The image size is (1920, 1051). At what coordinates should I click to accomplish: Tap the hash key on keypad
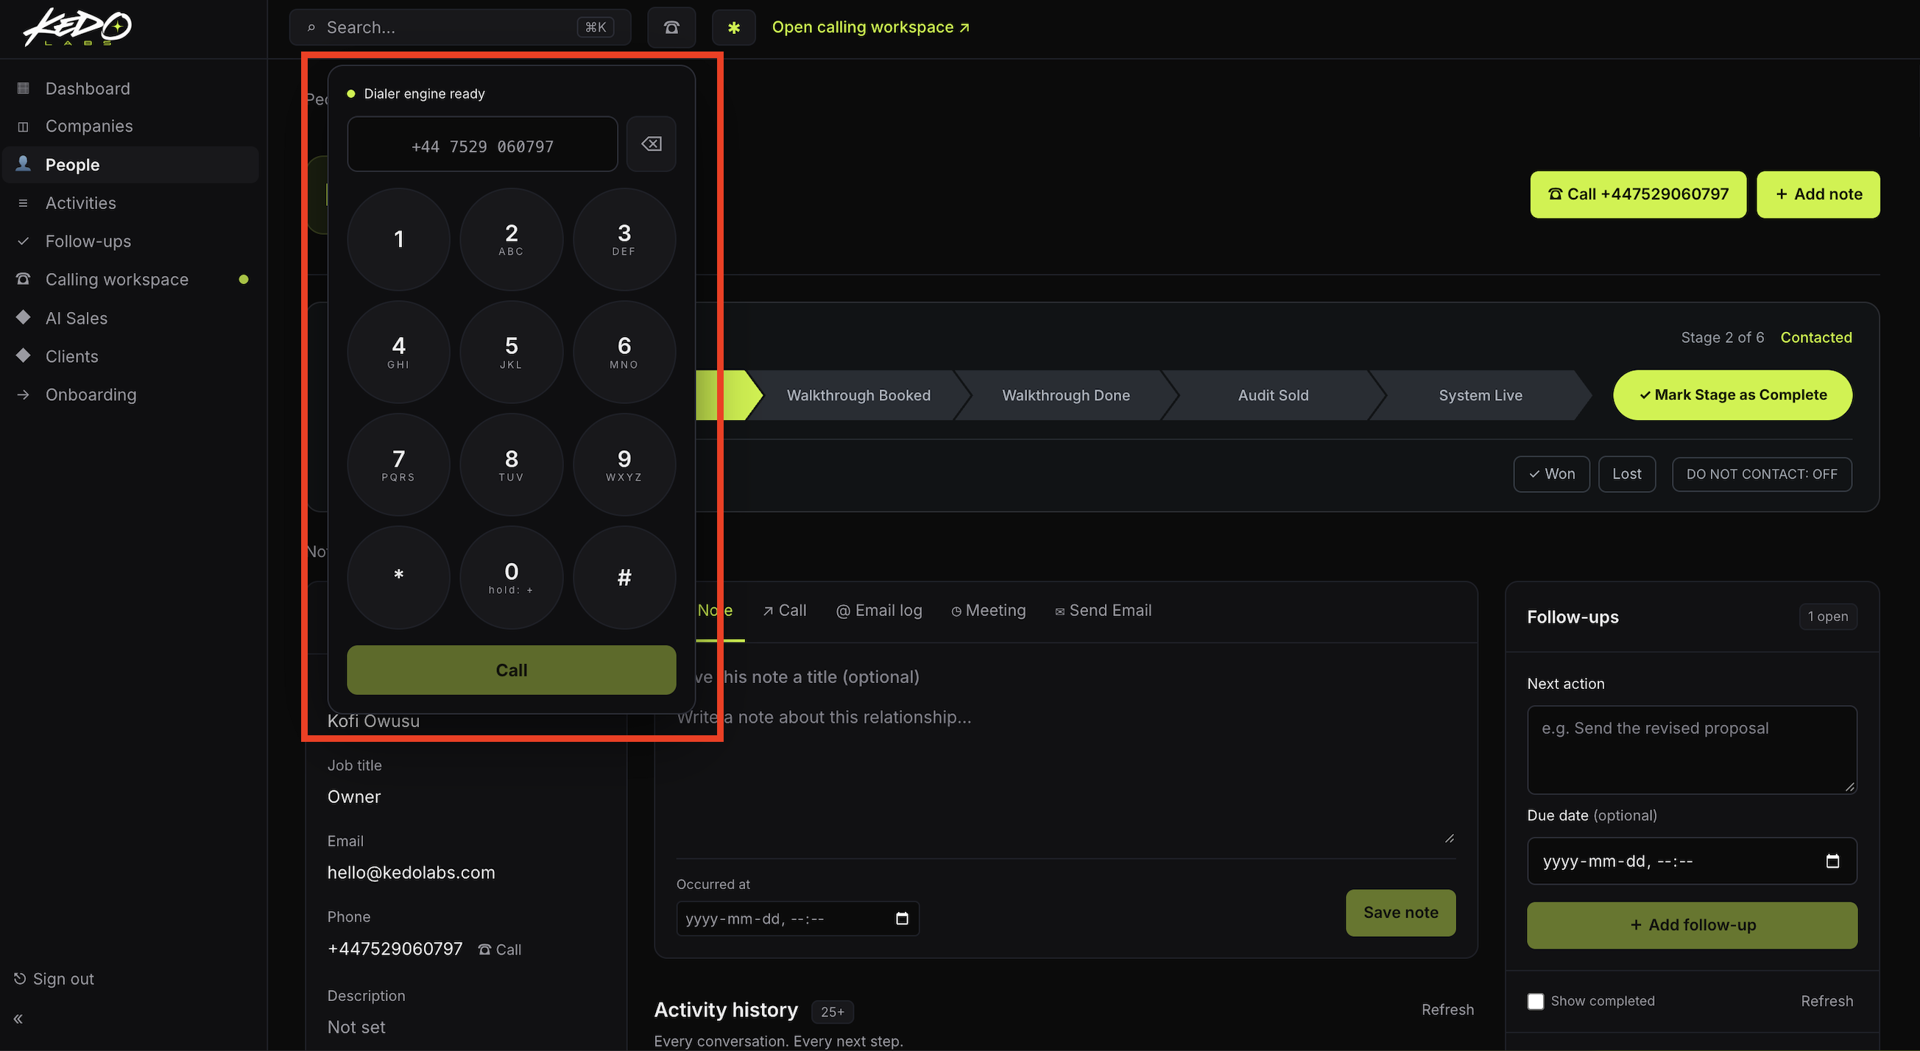pos(624,577)
